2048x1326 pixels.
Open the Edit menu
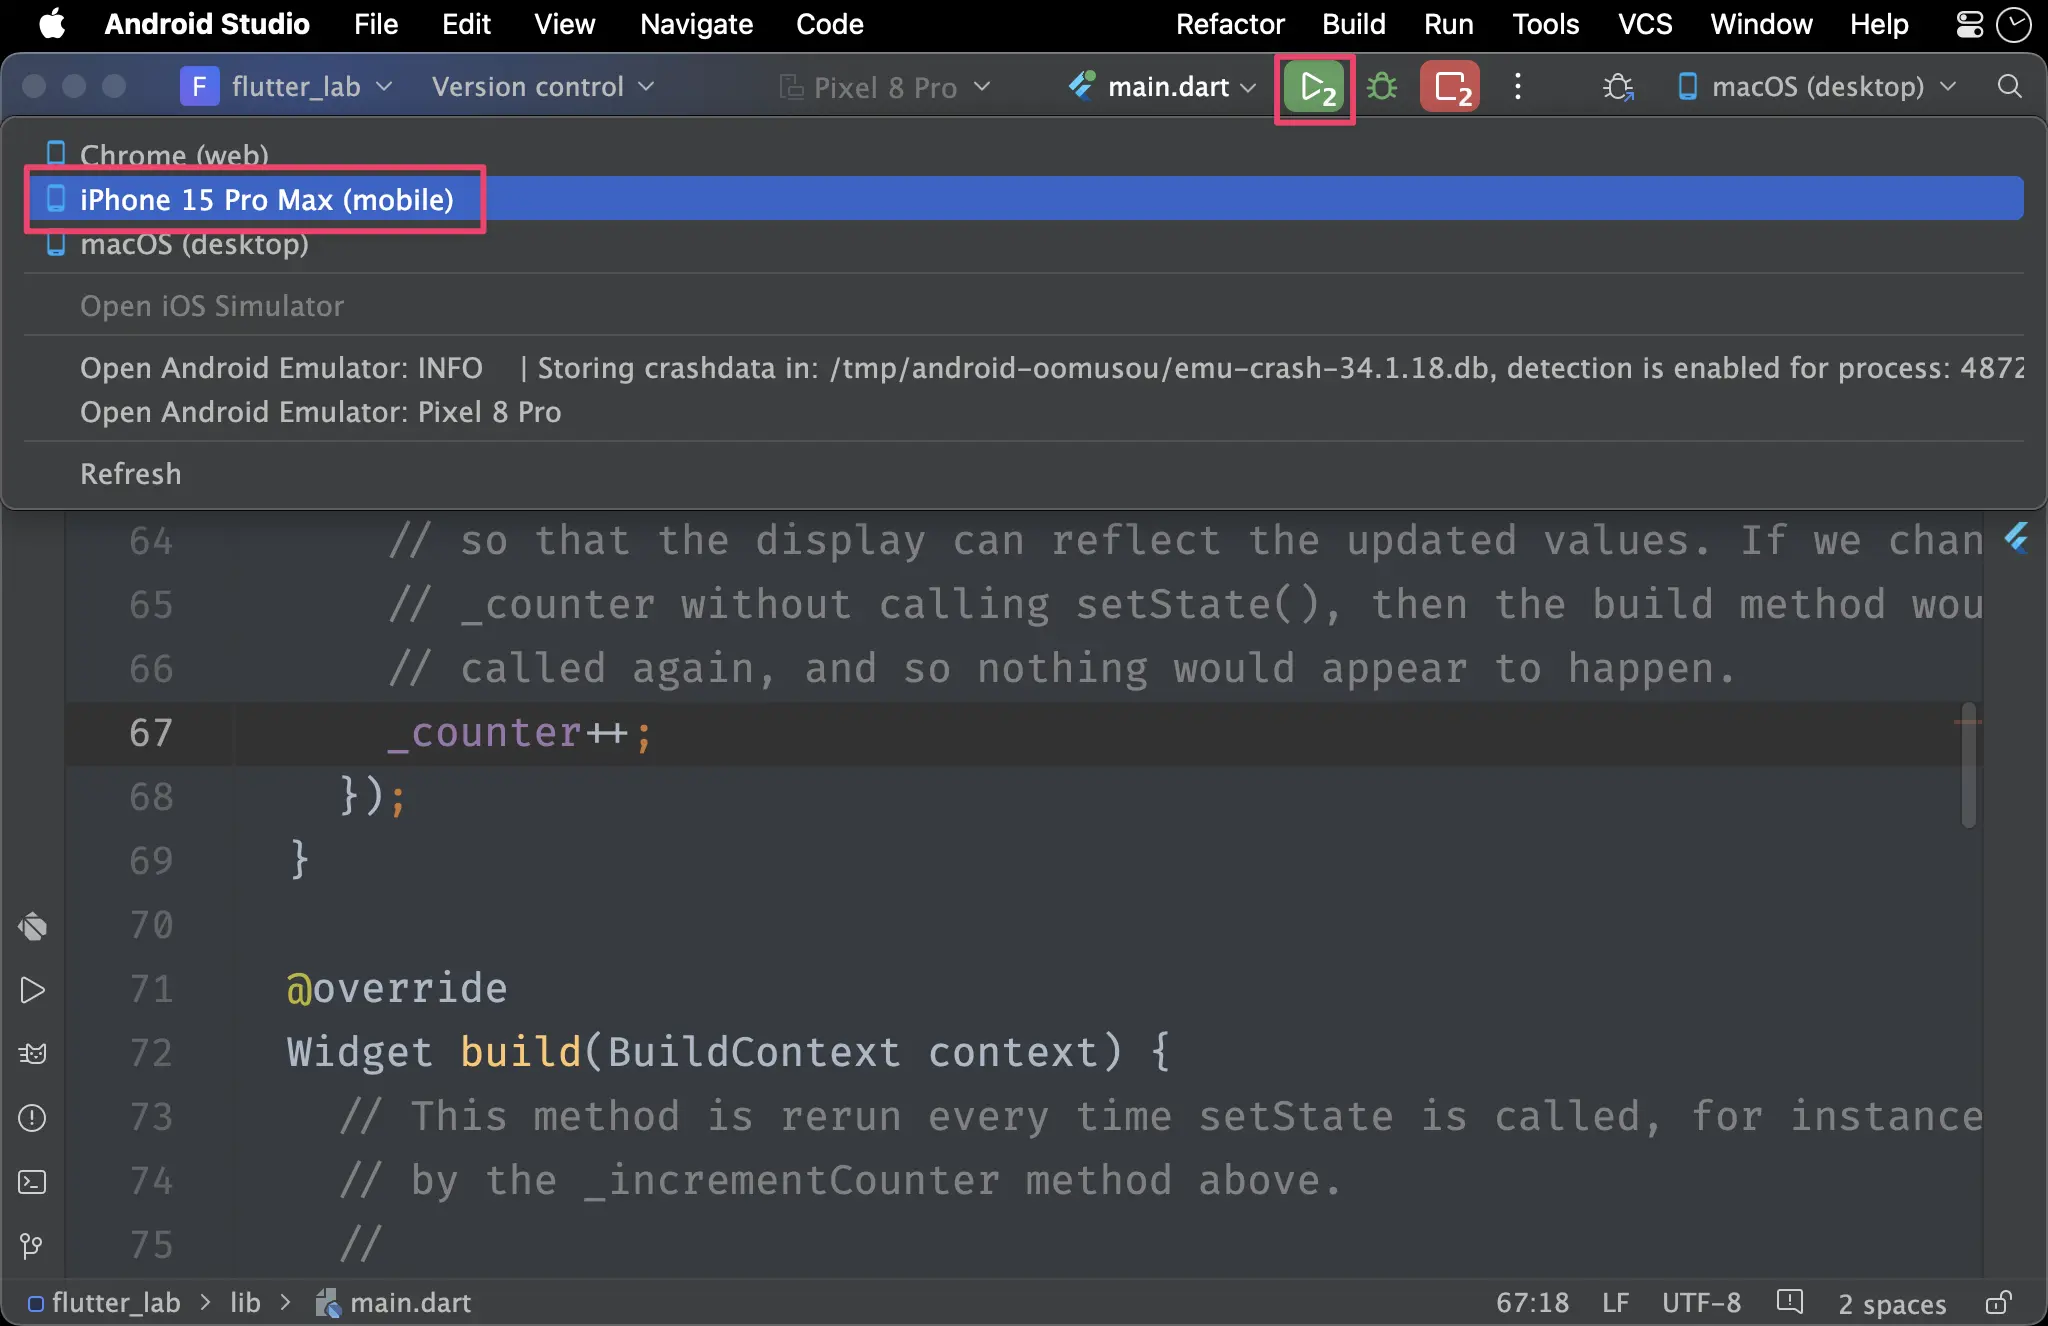coord(466,24)
